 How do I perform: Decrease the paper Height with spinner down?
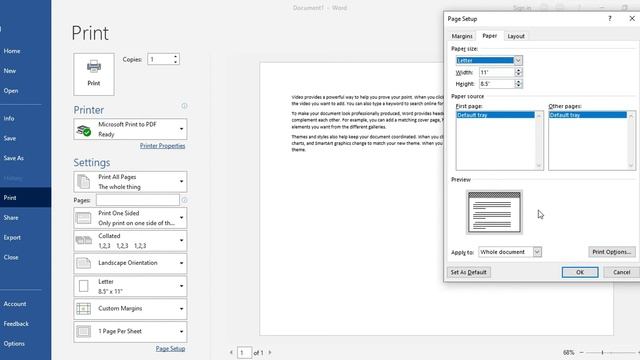(x=518, y=86)
